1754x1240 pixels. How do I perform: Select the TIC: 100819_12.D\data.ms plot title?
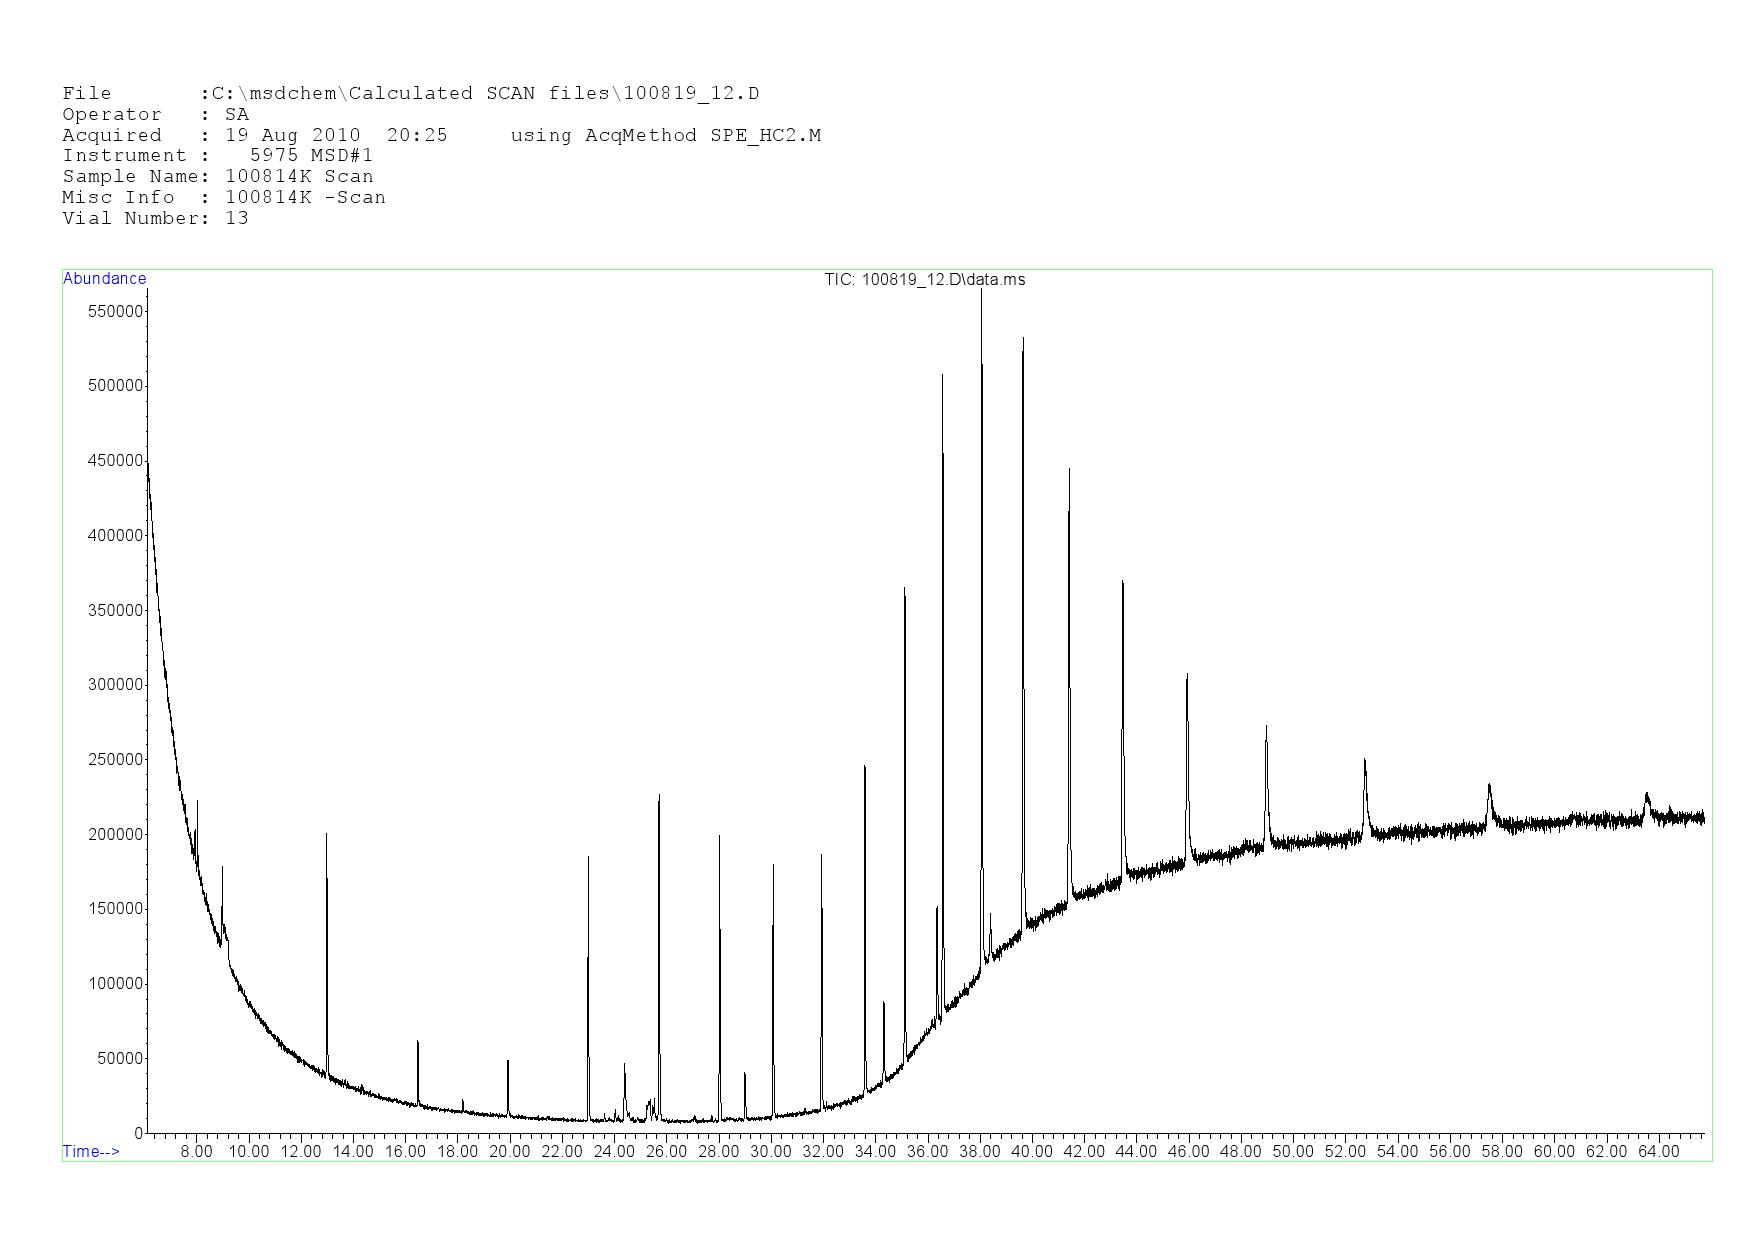coord(924,280)
